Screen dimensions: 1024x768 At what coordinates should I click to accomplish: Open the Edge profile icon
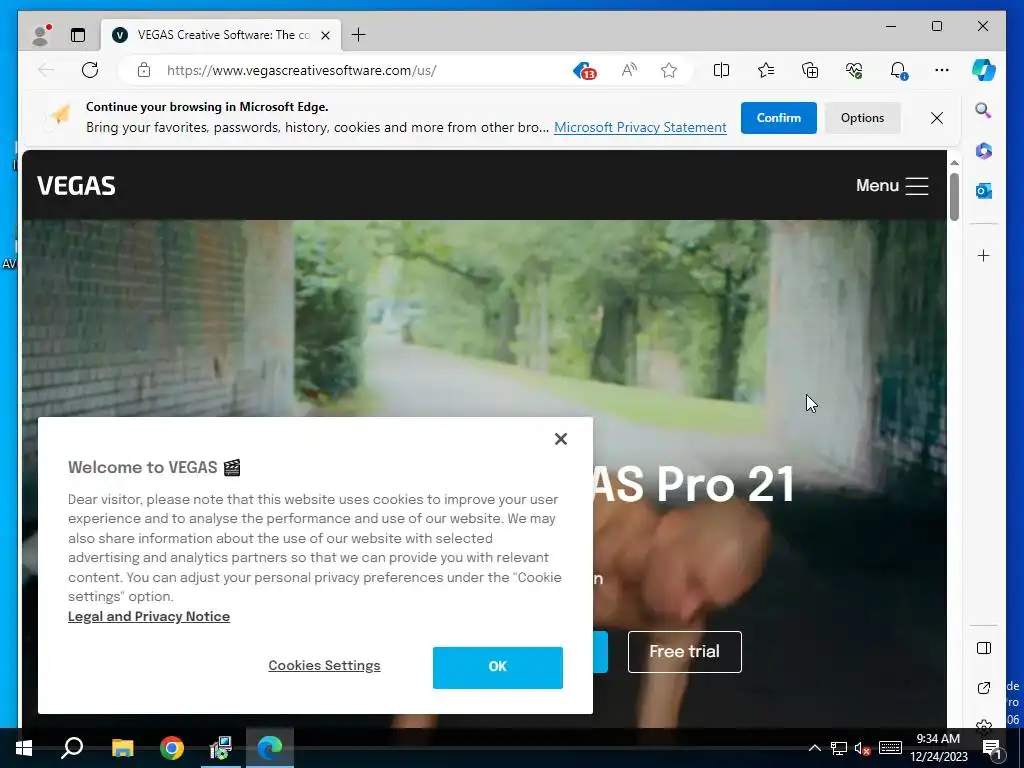click(41, 35)
